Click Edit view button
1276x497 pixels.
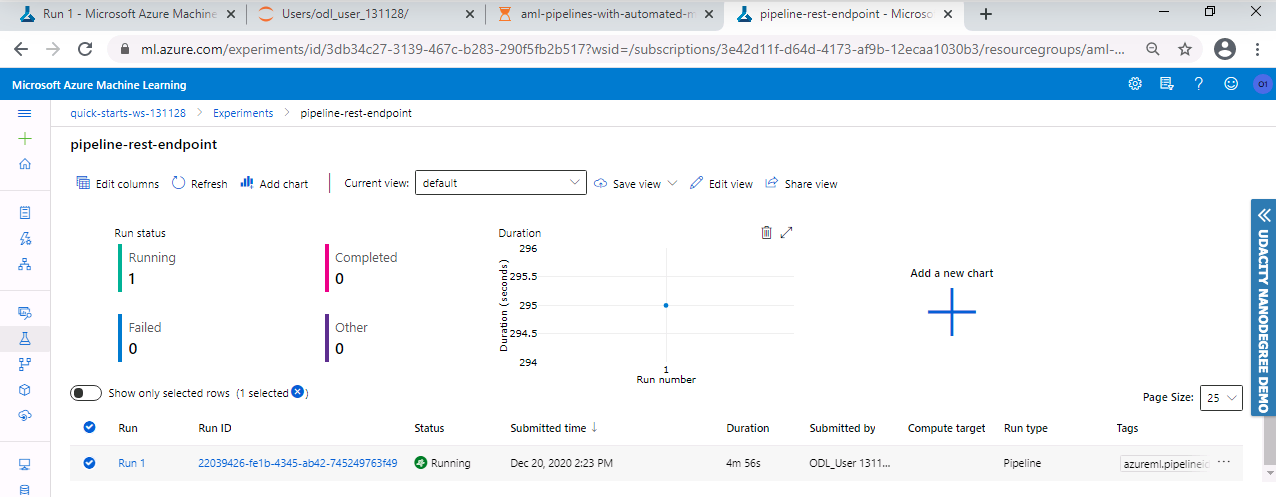click(721, 184)
